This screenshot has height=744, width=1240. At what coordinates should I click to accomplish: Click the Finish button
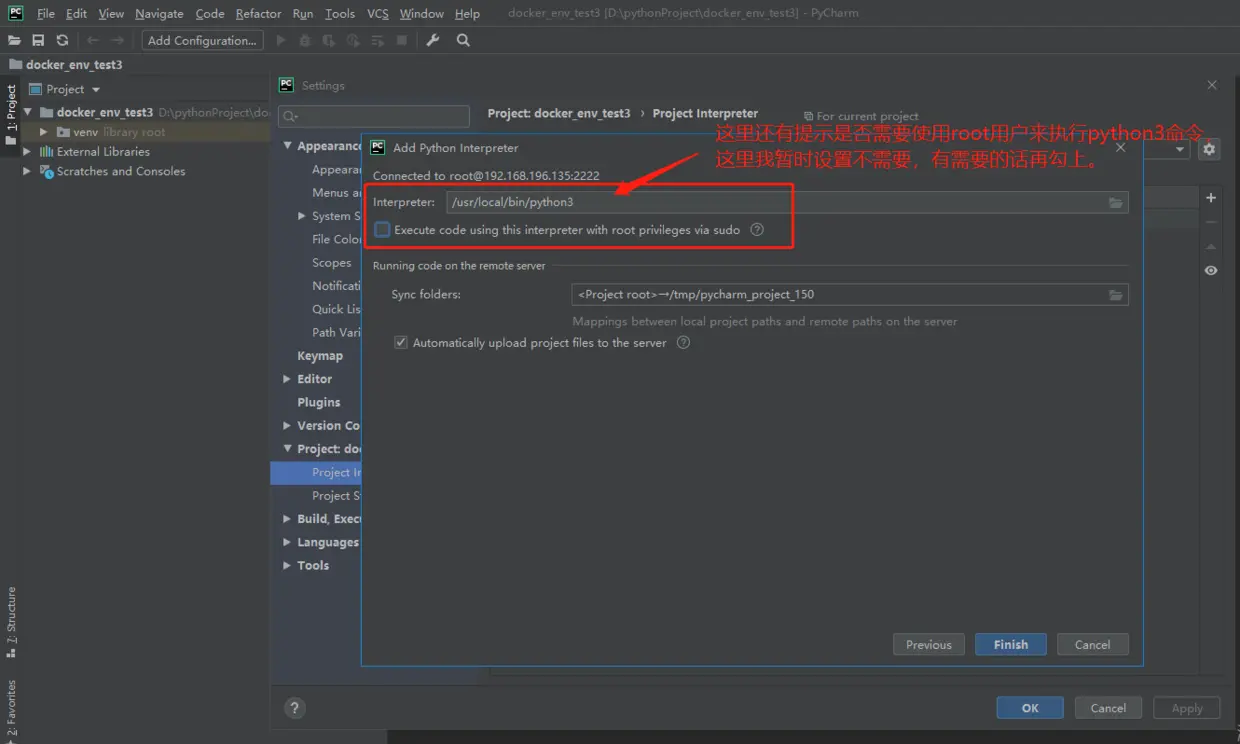click(x=1011, y=645)
